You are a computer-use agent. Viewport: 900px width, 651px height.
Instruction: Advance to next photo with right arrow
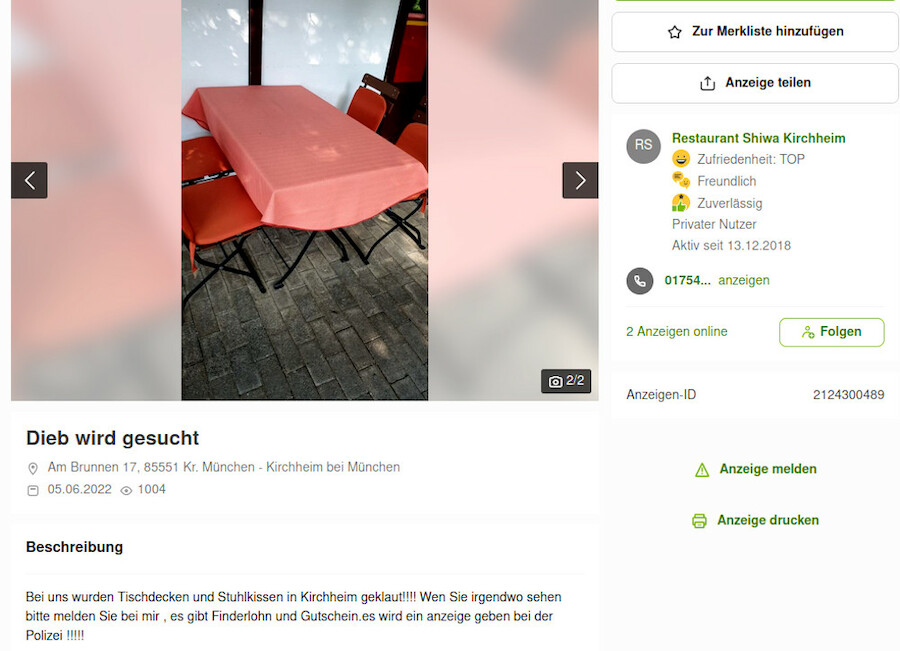[x=580, y=180]
